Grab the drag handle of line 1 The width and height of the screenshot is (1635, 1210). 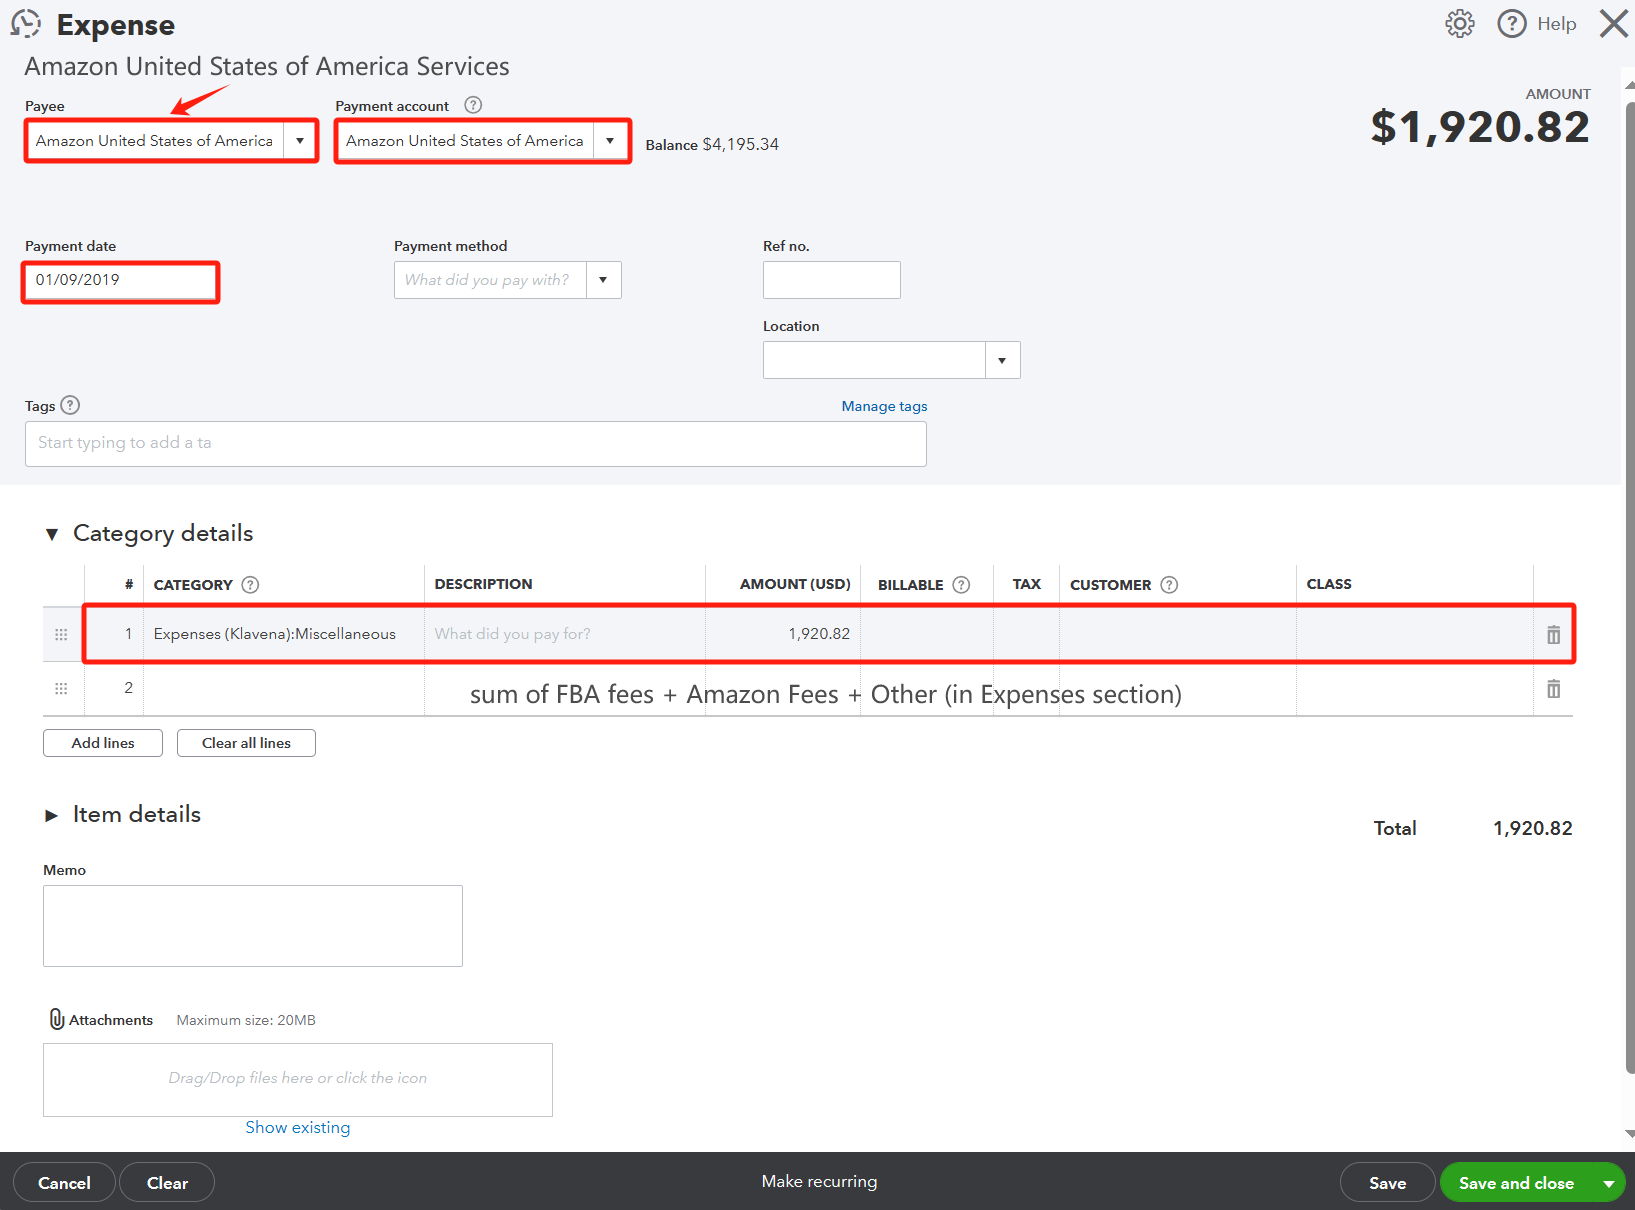coord(61,634)
